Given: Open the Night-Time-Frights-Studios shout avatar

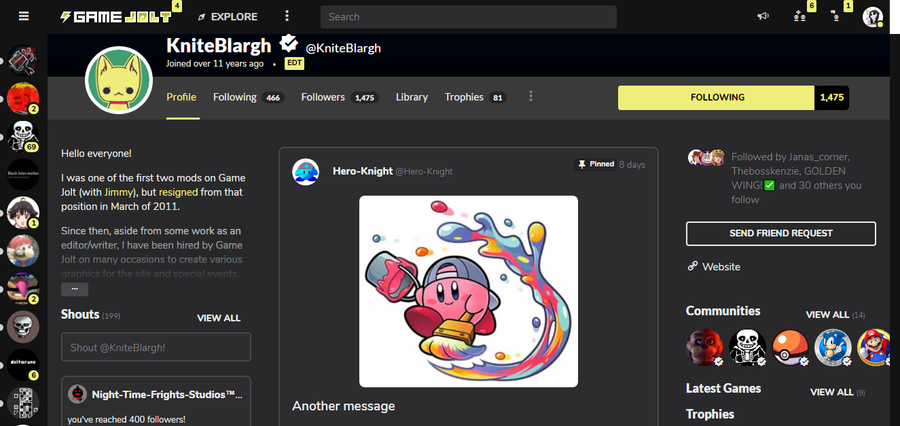Looking at the screenshot, I should (x=77, y=394).
